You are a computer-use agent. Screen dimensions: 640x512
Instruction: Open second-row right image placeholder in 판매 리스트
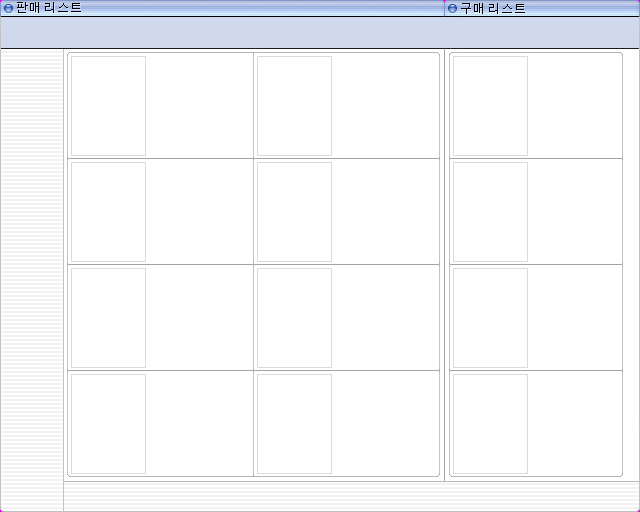[294, 212]
